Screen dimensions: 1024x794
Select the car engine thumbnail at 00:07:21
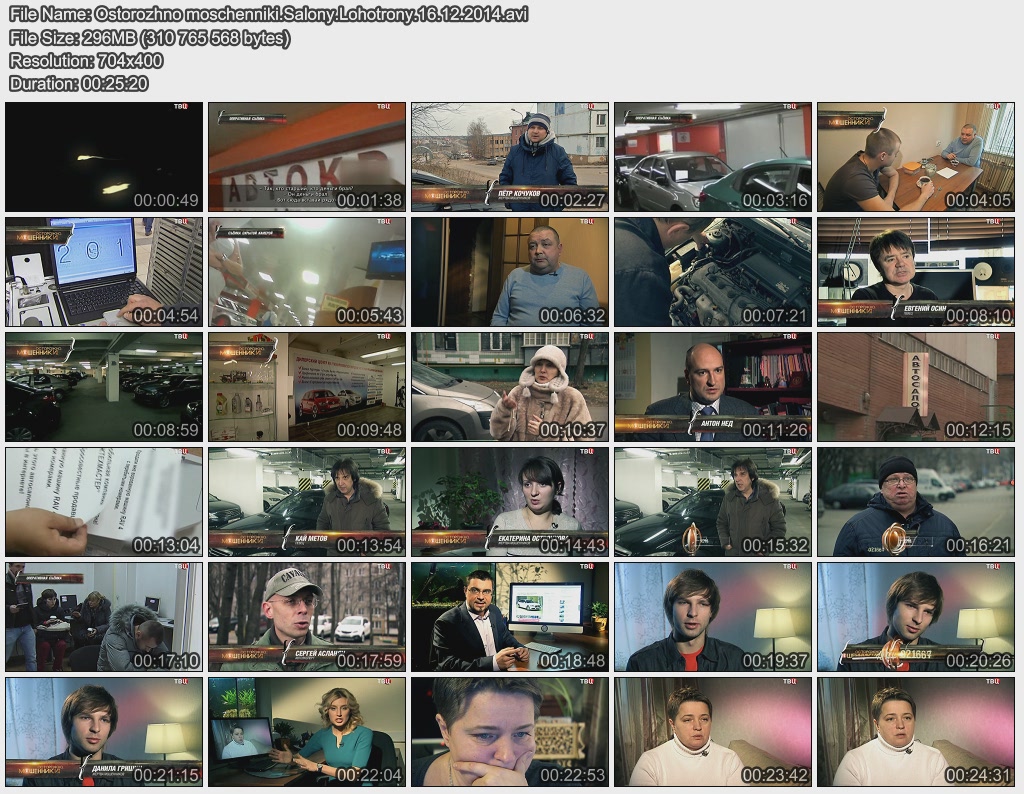(x=712, y=271)
